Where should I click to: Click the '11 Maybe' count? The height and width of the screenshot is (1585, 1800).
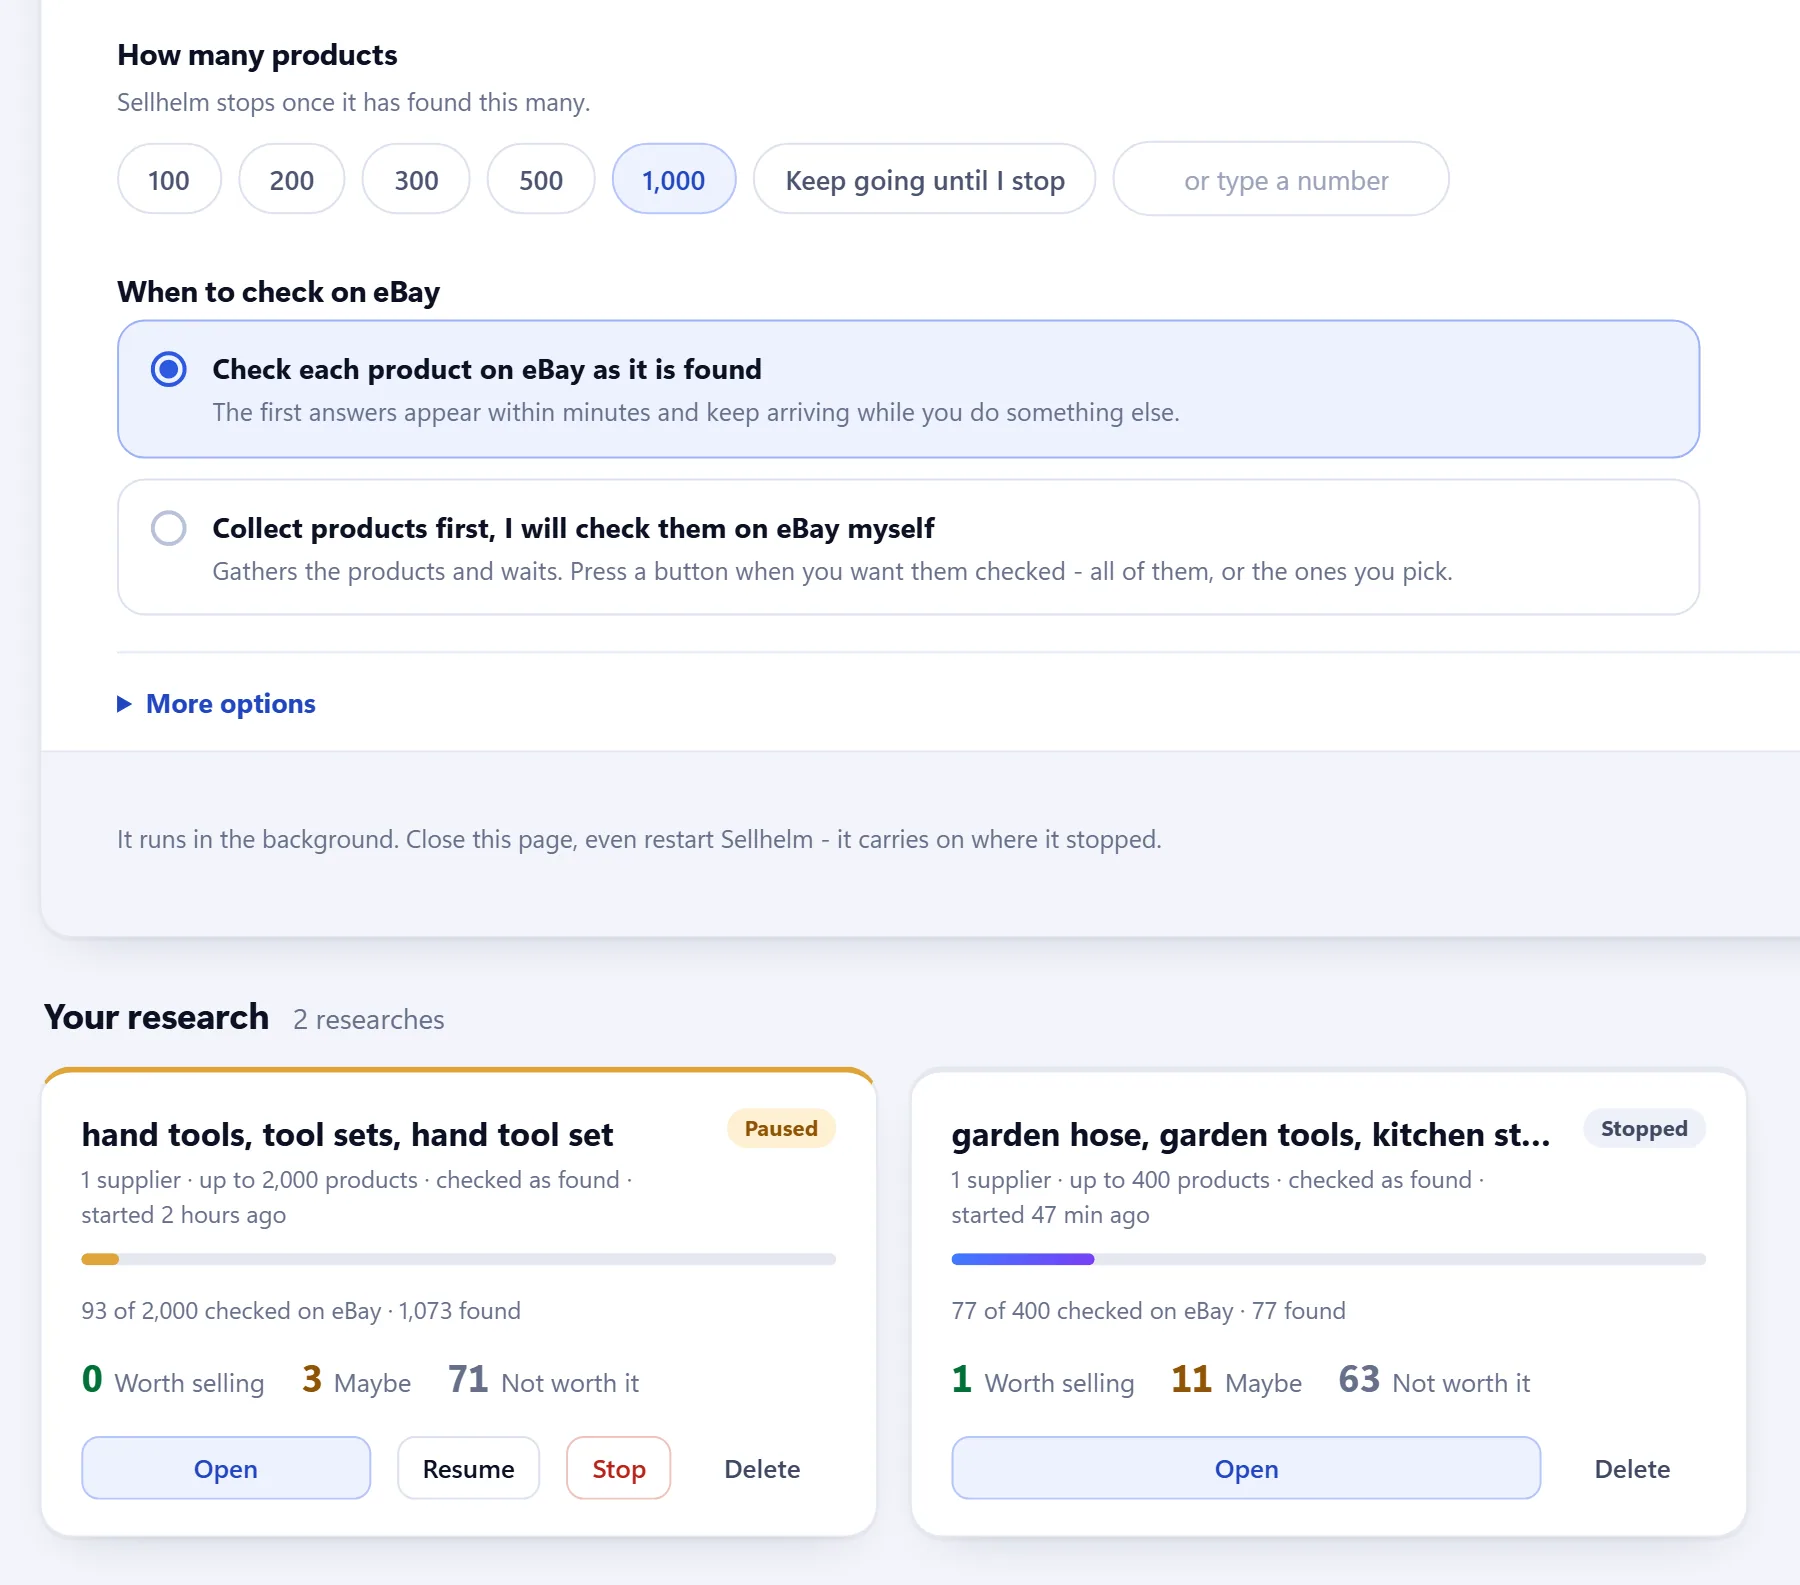tap(1237, 1381)
